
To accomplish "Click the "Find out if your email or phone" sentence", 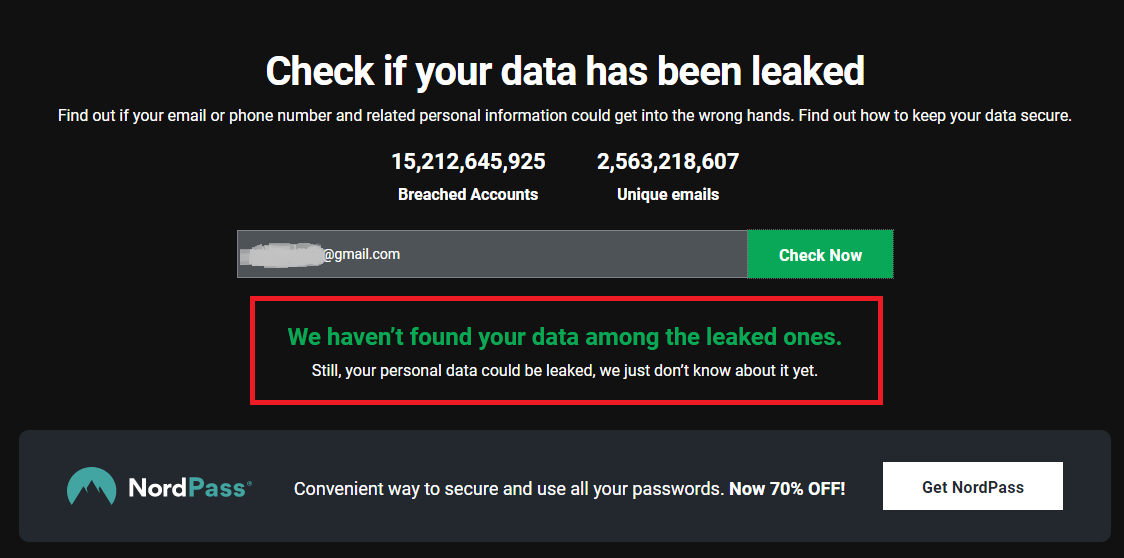I will coord(425,115).
